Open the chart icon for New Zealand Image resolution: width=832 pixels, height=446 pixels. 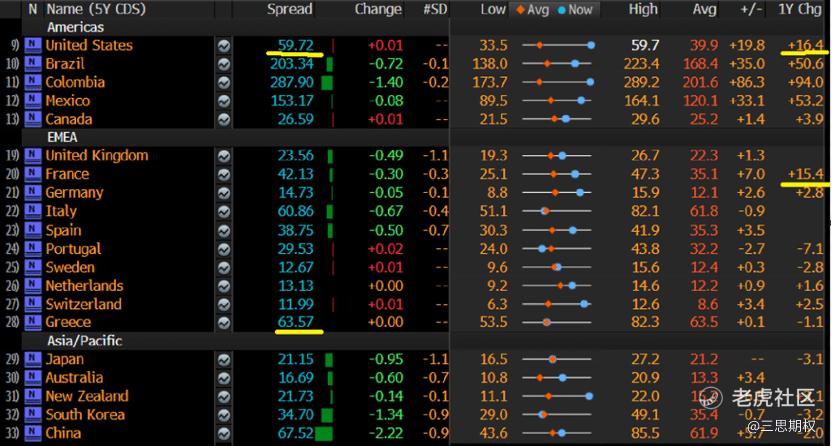[x=224, y=397]
